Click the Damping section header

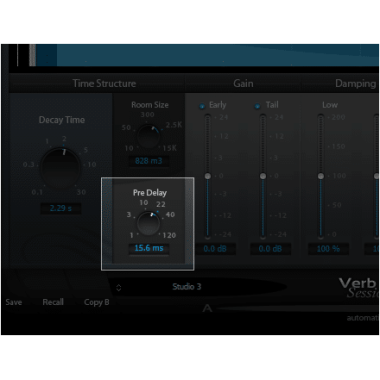click(x=356, y=84)
